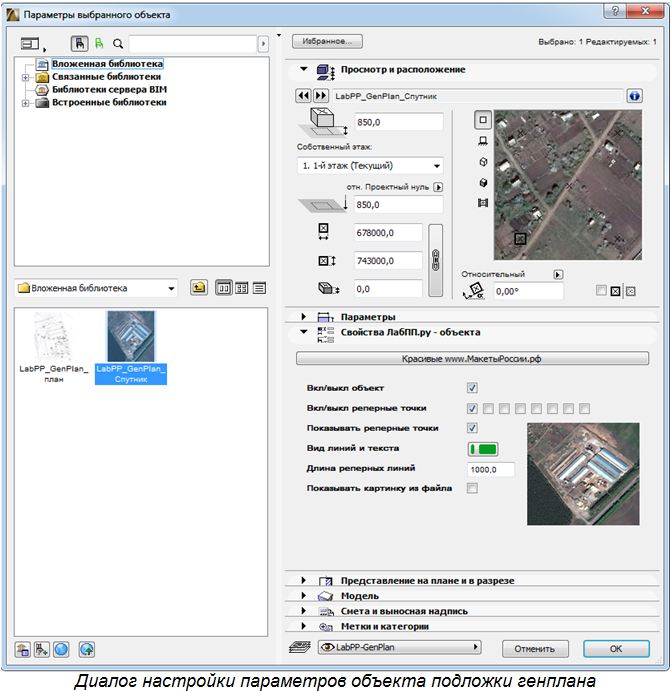
Task: Collapse 'Просмотр и расположение' section
Action: 304,69
